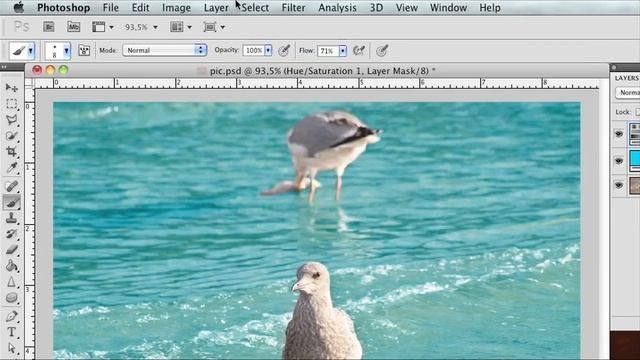This screenshot has width=640, height=360.
Task: Hide the bottom layer eye icon
Action: click(x=619, y=185)
